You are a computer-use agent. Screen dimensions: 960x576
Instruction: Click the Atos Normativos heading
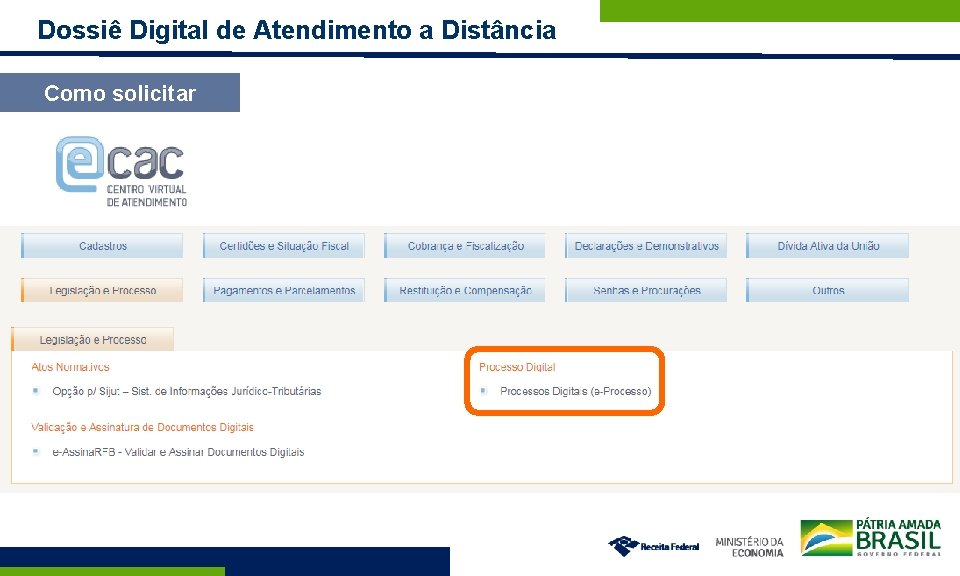click(x=70, y=367)
